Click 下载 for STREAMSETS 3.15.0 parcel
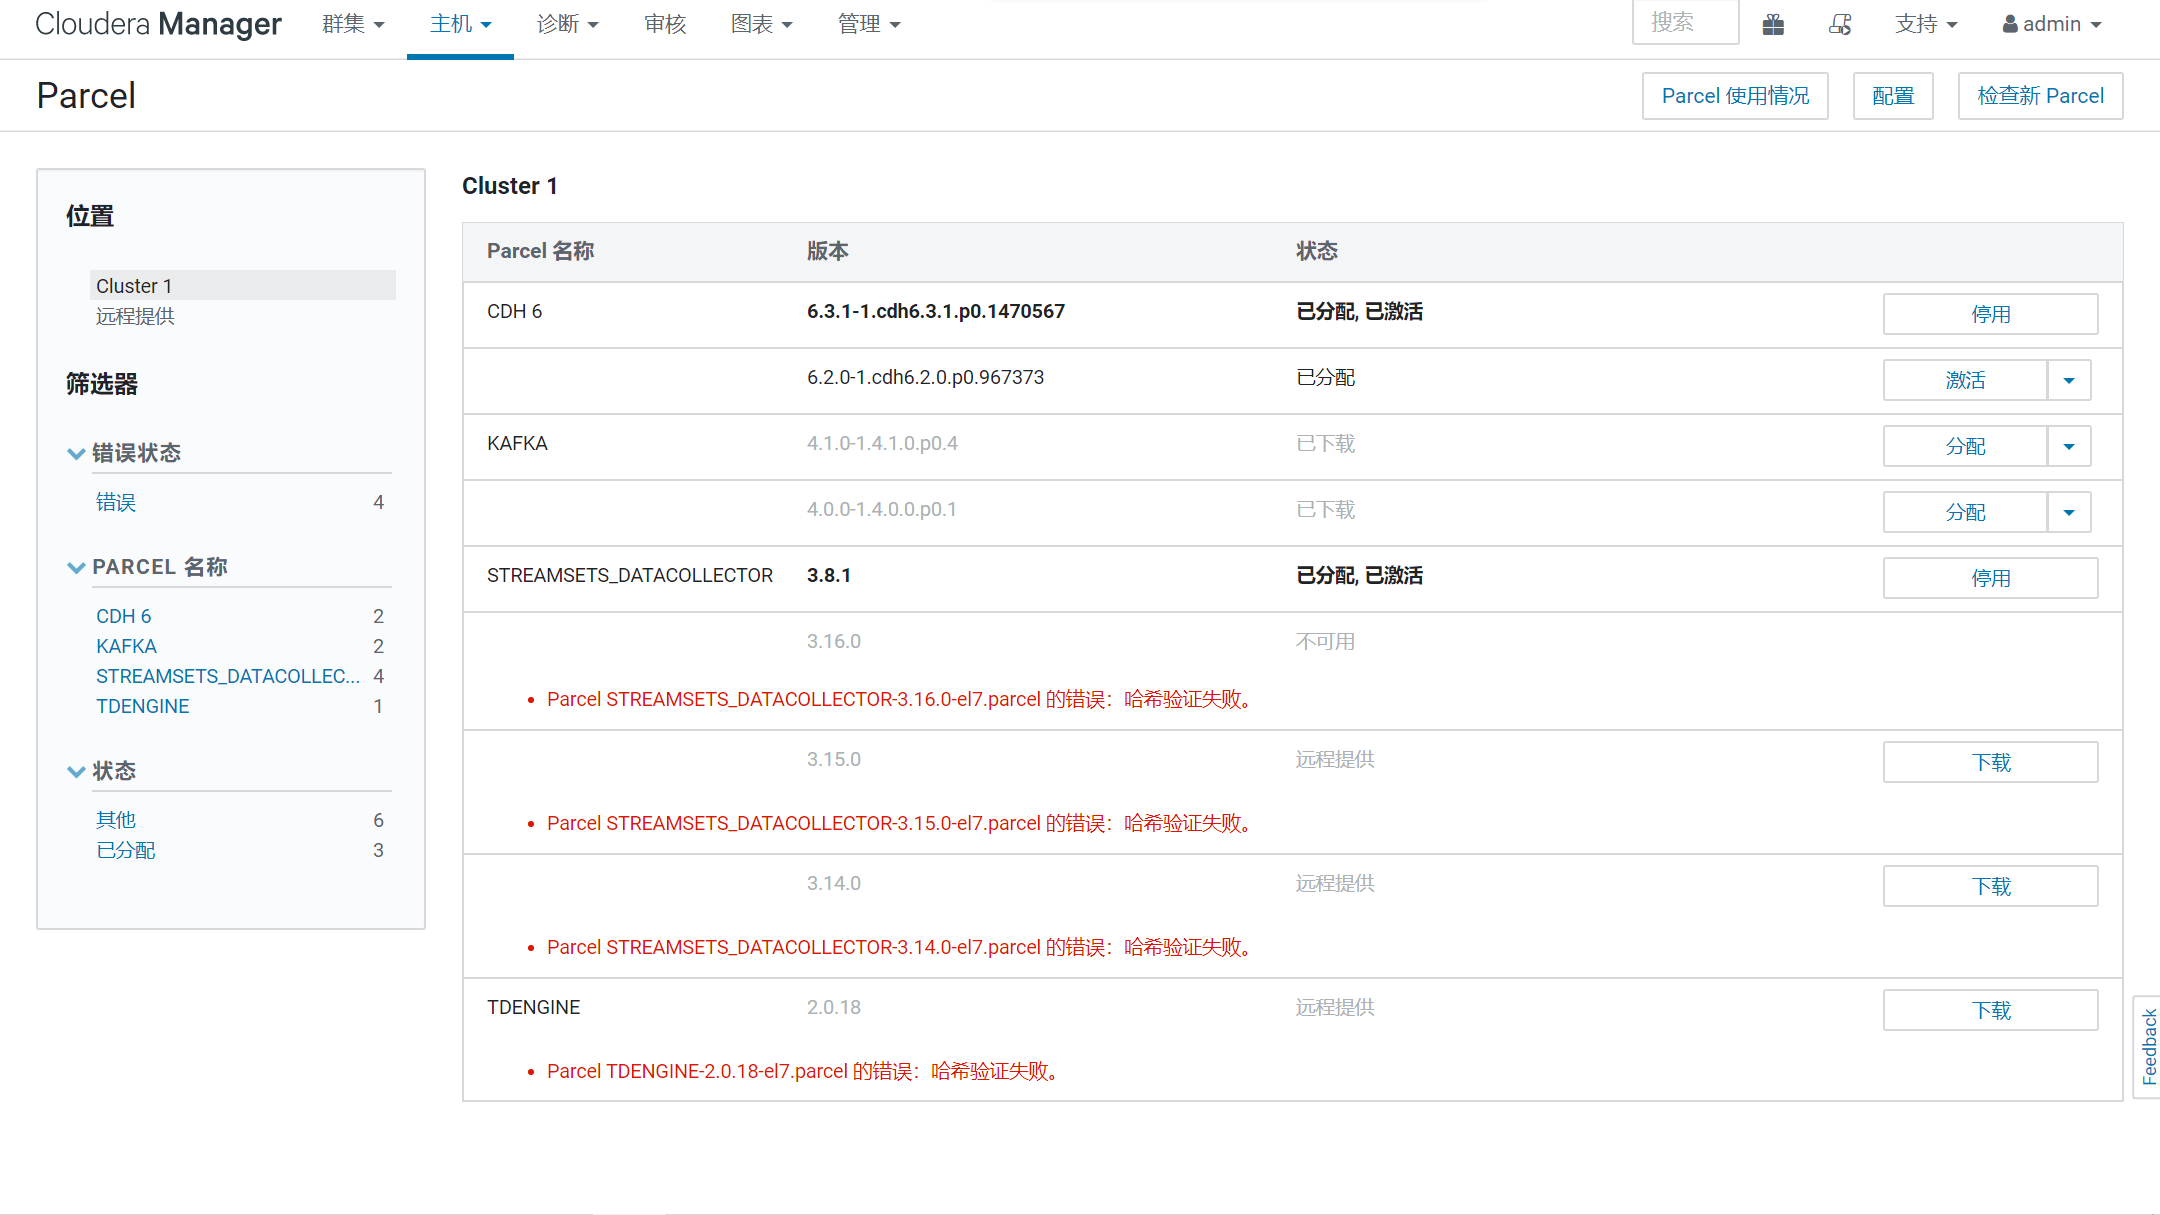This screenshot has height=1215, width=2160. click(1990, 762)
